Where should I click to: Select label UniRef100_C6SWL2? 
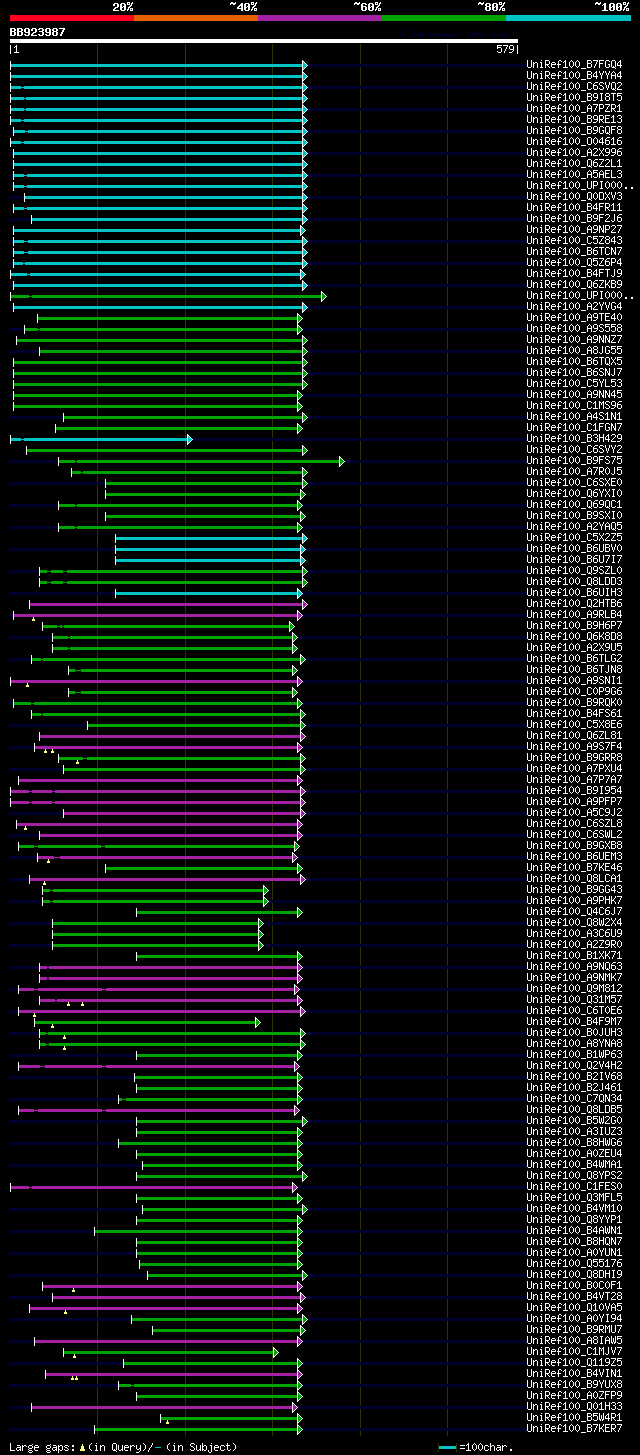[x=574, y=835]
